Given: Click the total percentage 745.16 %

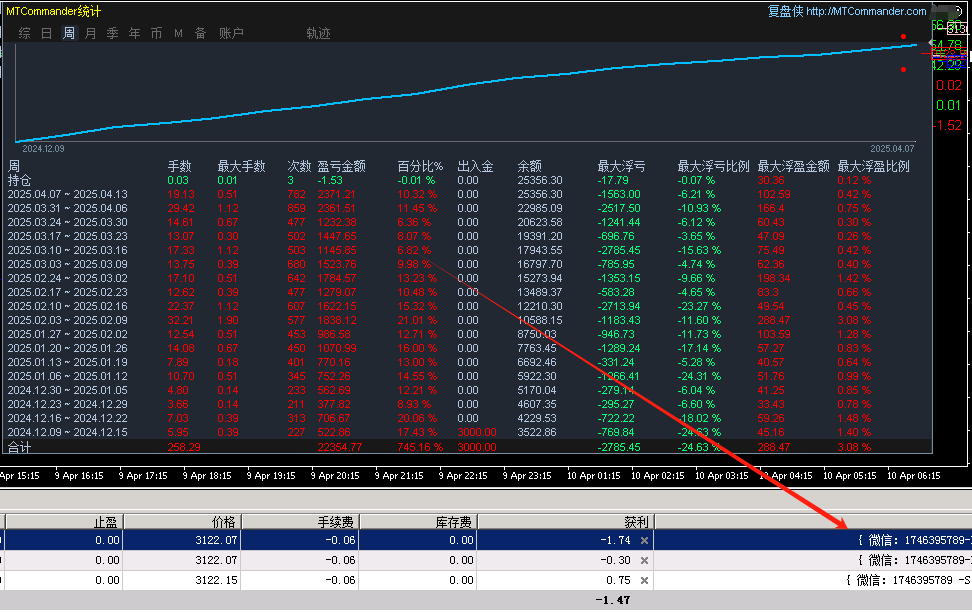Looking at the screenshot, I should tap(420, 447).
